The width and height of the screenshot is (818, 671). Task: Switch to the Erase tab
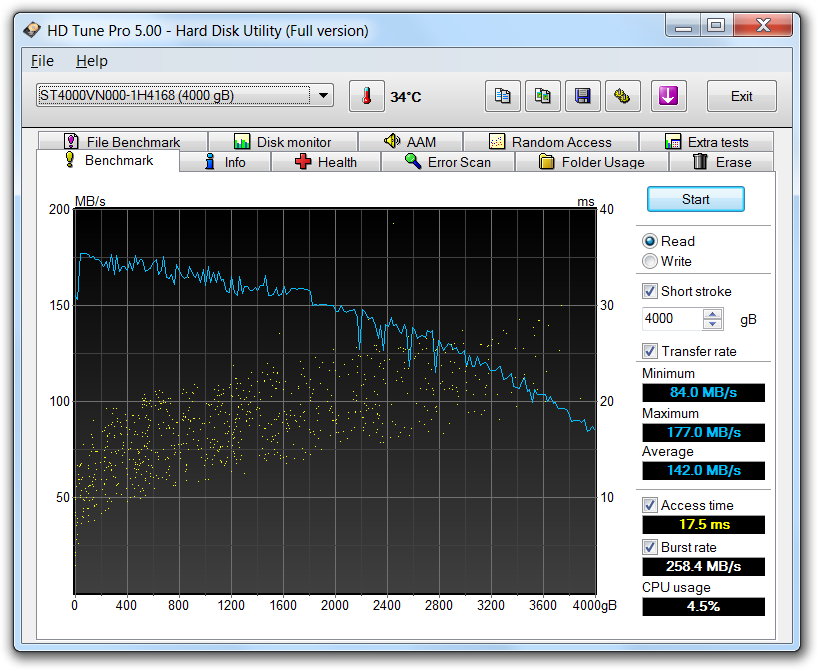tap(721, 162)
